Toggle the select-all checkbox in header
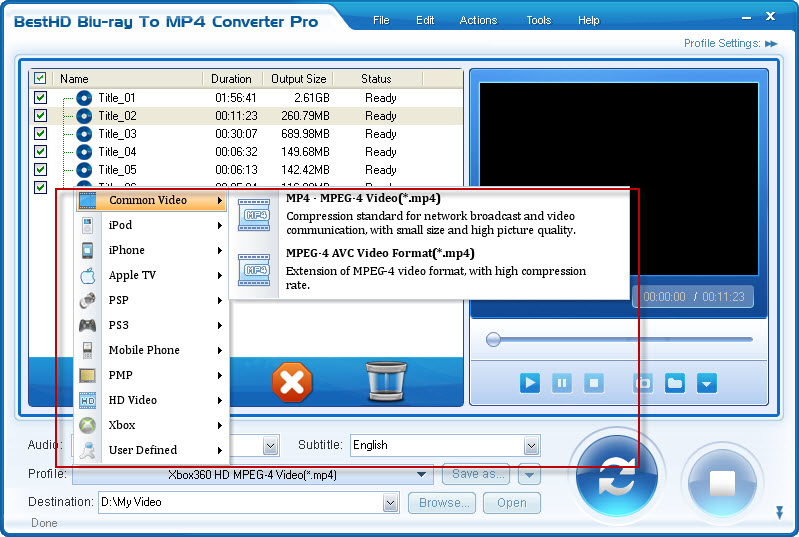Viewport: 799px width, 537px height. (x=40, y=78)
